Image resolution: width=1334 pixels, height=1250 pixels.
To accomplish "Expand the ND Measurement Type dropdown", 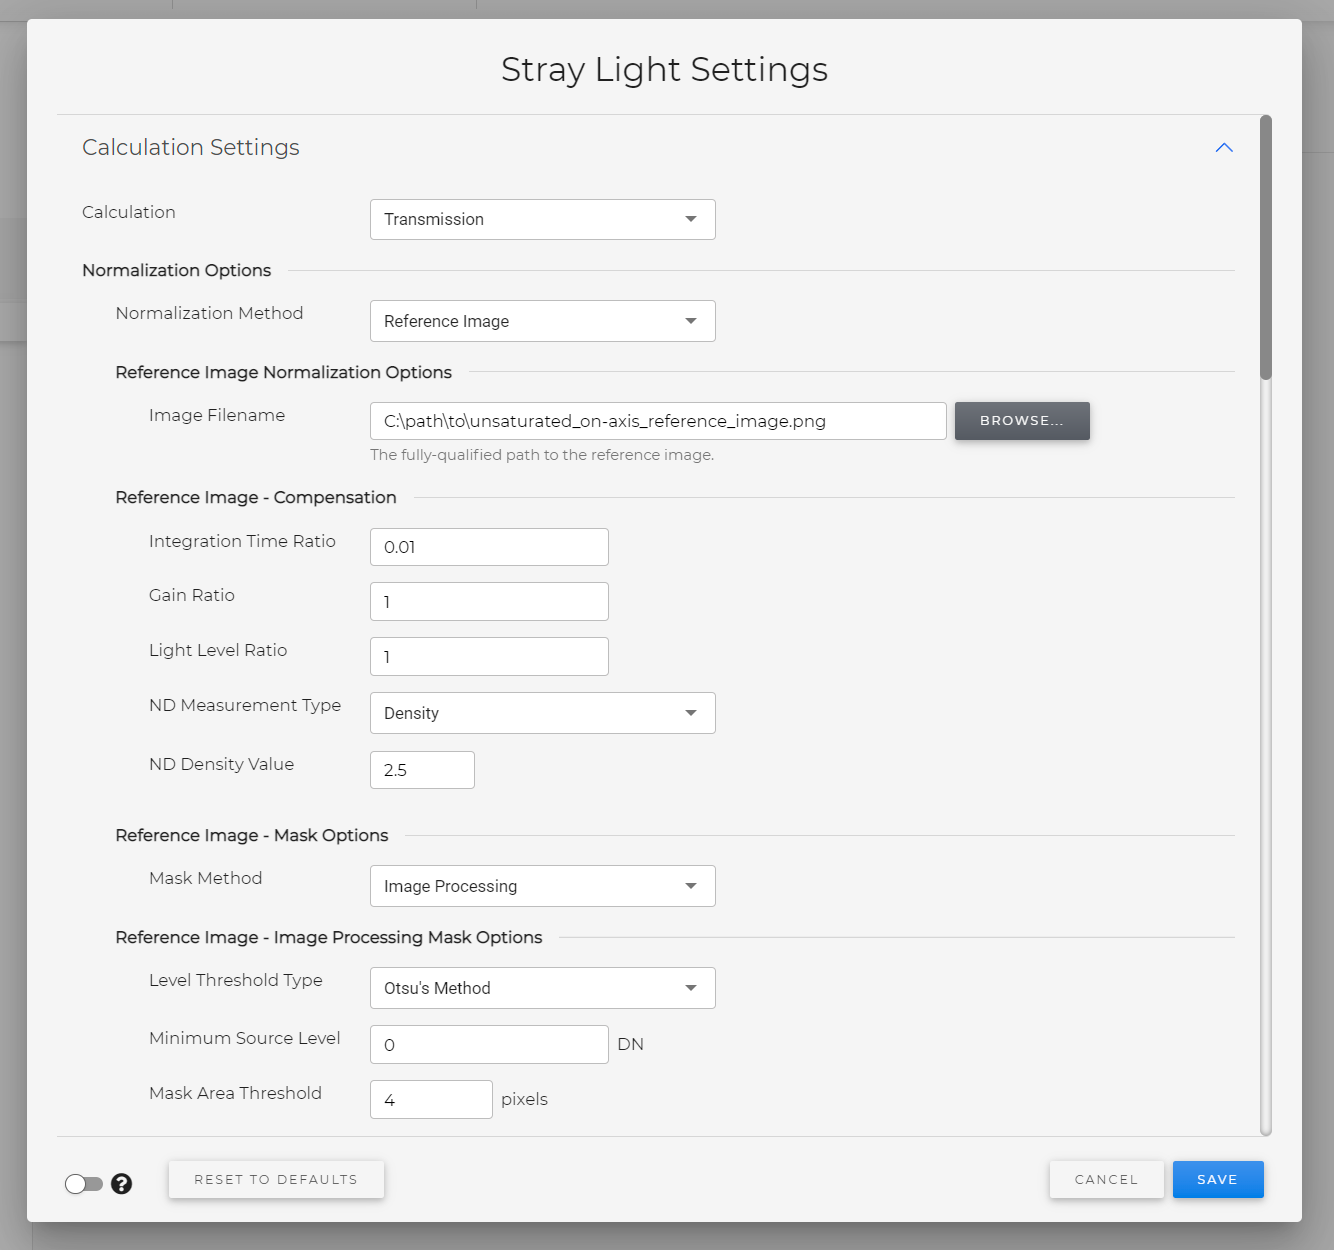I will pos(543,713).
